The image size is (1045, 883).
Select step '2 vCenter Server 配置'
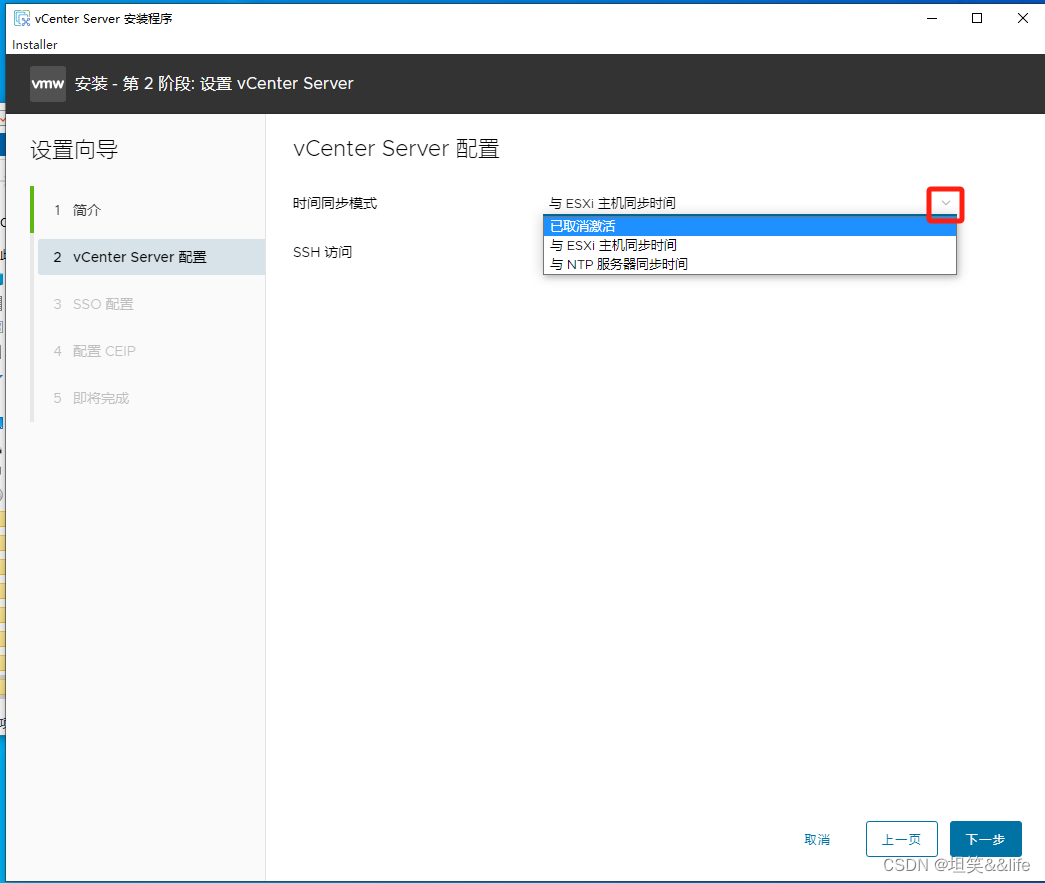coord(151,257)
